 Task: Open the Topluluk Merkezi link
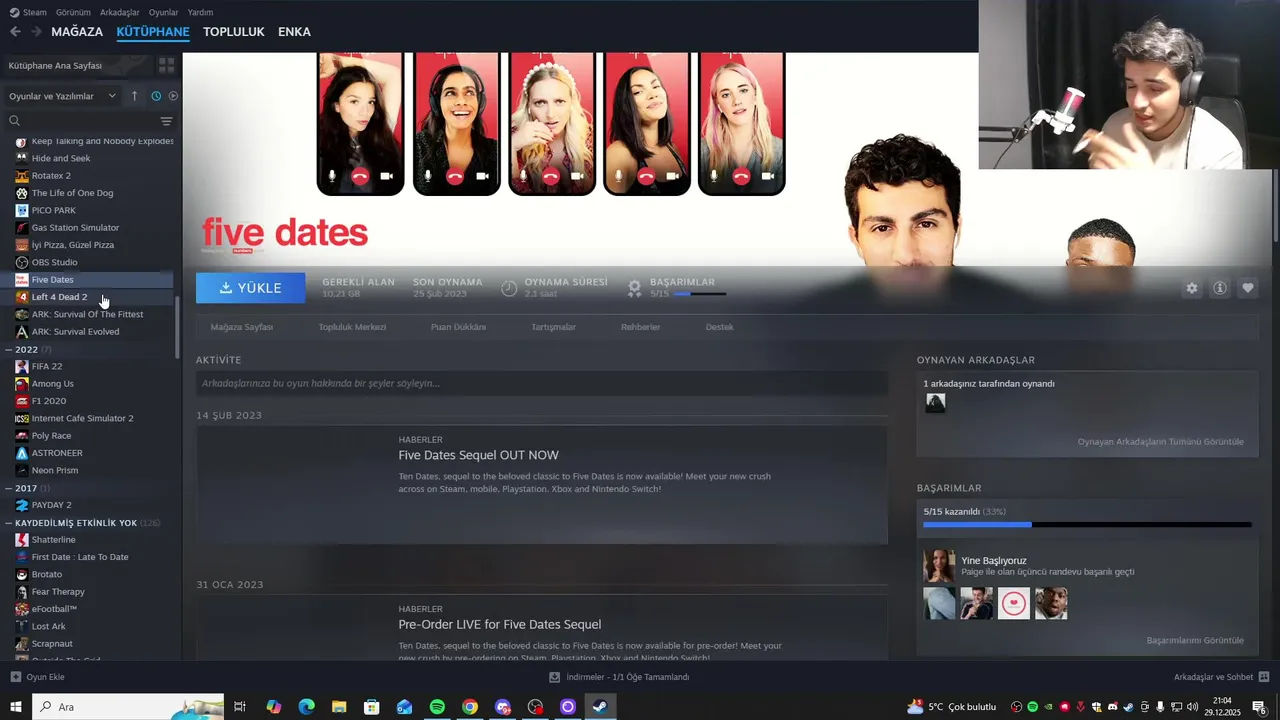352,327
